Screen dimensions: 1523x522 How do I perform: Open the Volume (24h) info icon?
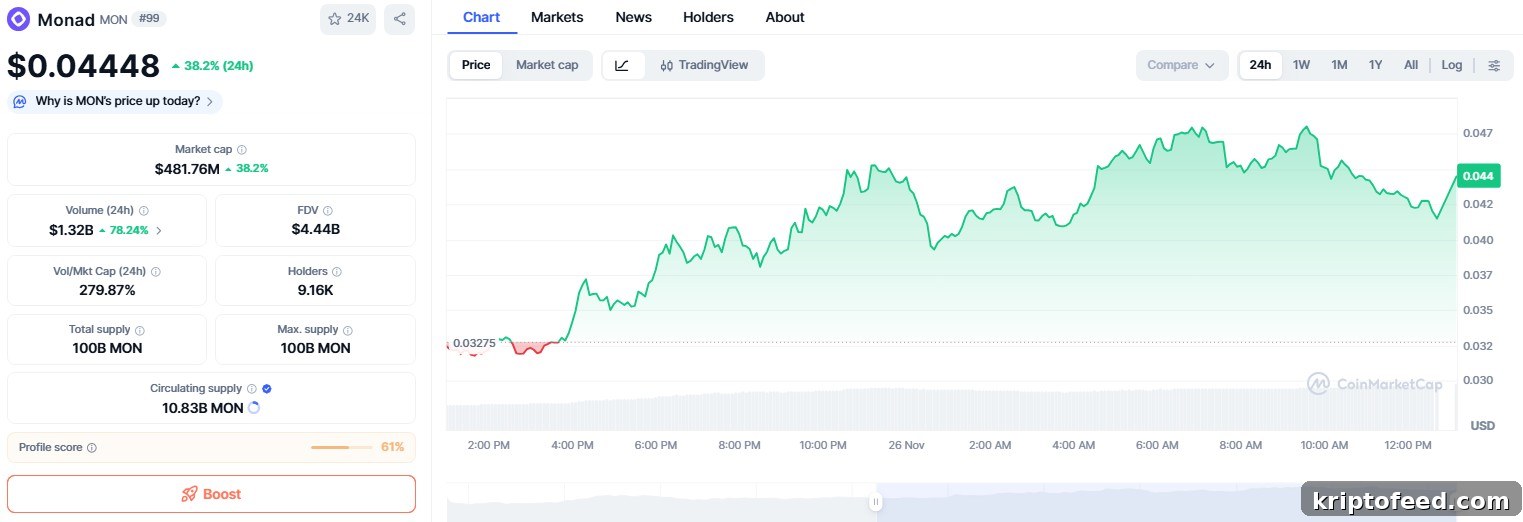144,211
